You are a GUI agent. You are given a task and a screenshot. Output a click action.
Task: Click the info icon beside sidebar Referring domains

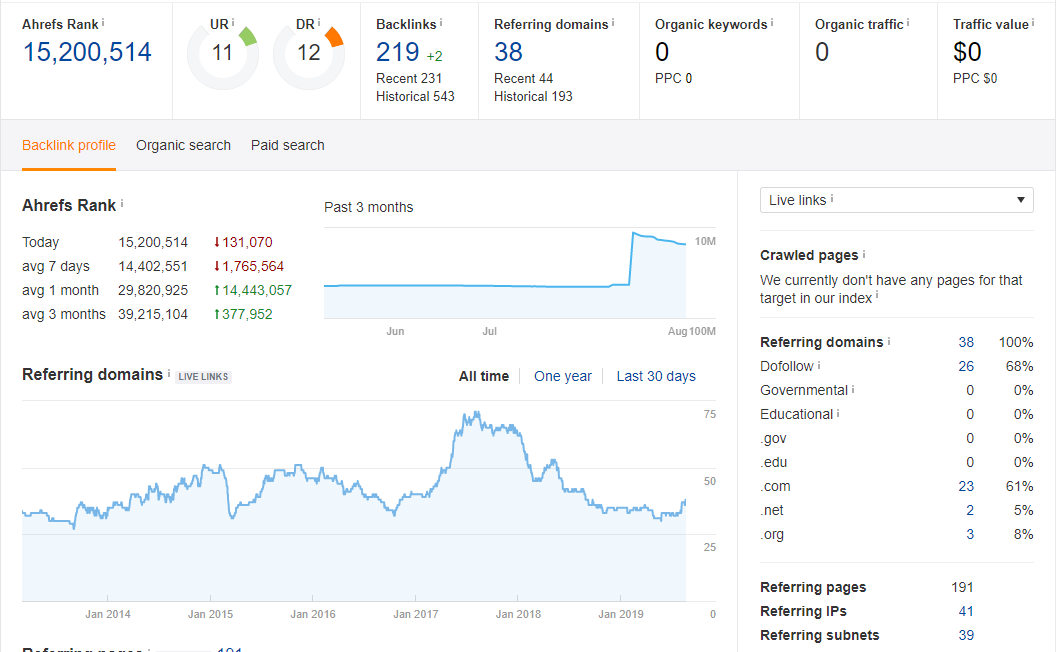point(889,341)
